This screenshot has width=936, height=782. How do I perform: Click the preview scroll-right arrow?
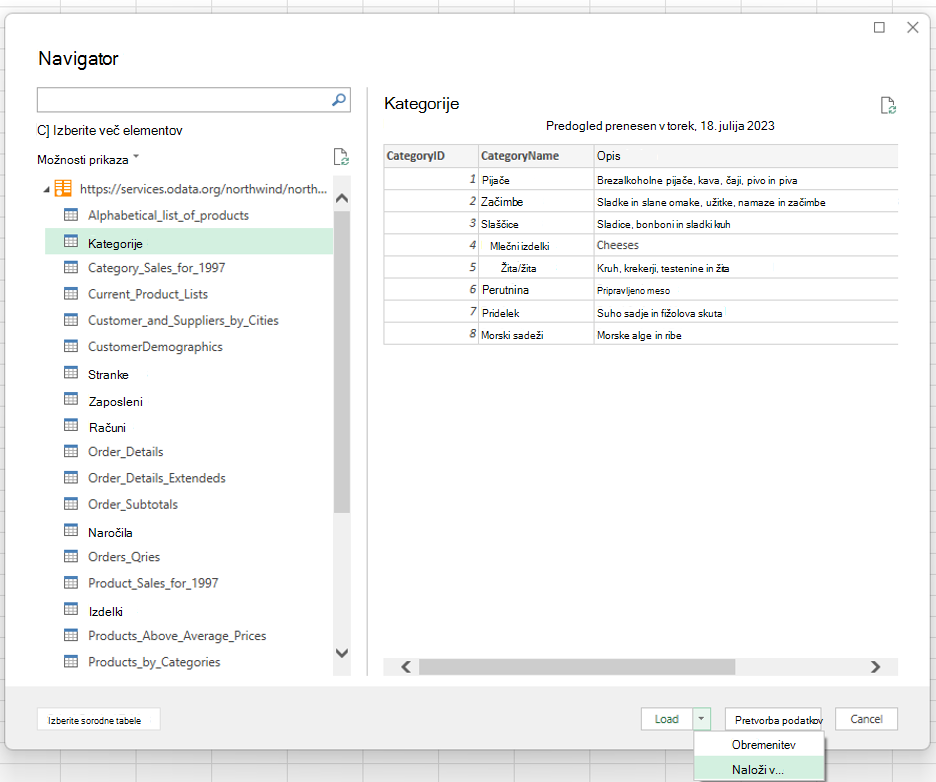tap(875, 667)
